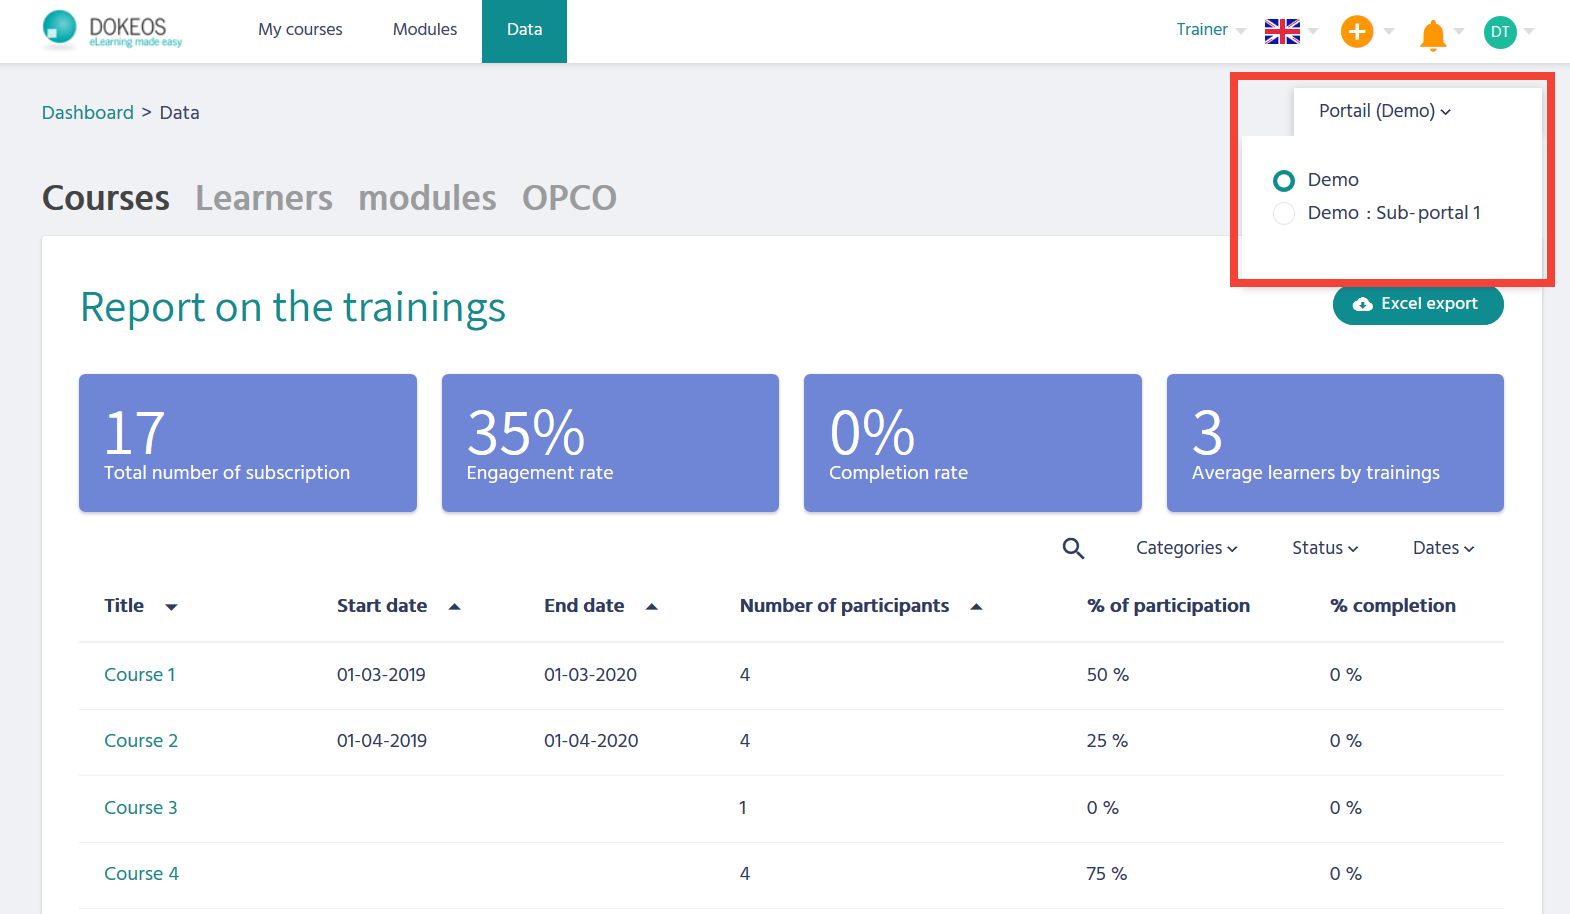The image size is (1570, 914).
Task: Click the Excel export button
Action: [1417, 304]
